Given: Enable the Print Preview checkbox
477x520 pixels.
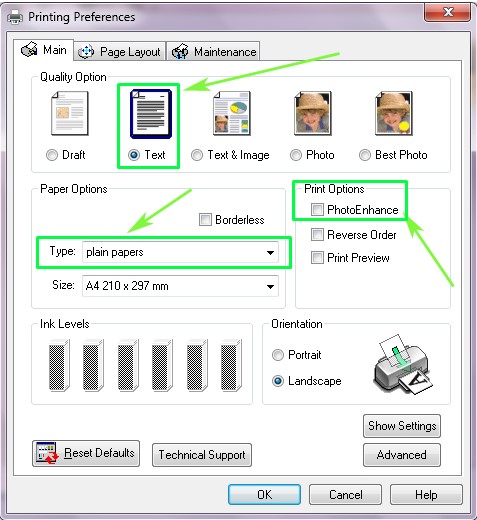Looking at the screenshot, I should click(x=317, y=258).
